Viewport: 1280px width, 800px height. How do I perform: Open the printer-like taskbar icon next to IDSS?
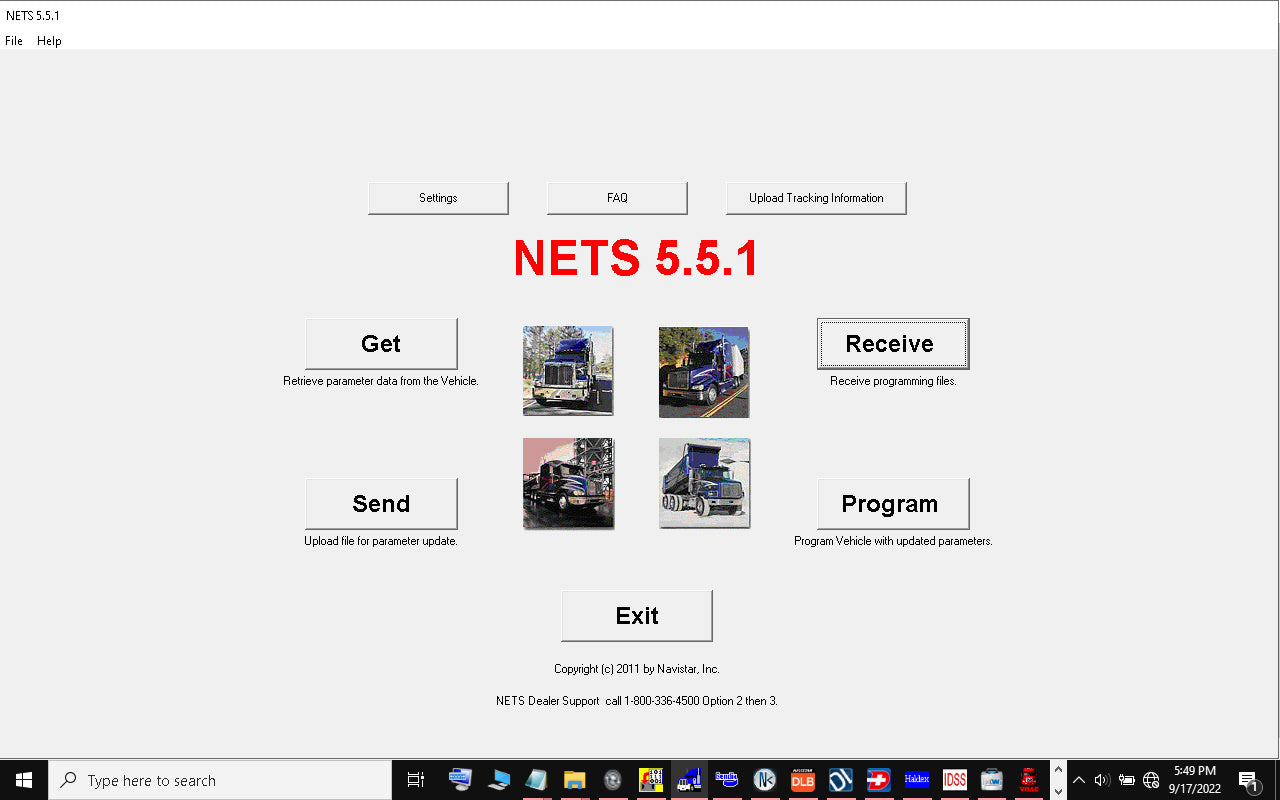[x=991, y=780]
